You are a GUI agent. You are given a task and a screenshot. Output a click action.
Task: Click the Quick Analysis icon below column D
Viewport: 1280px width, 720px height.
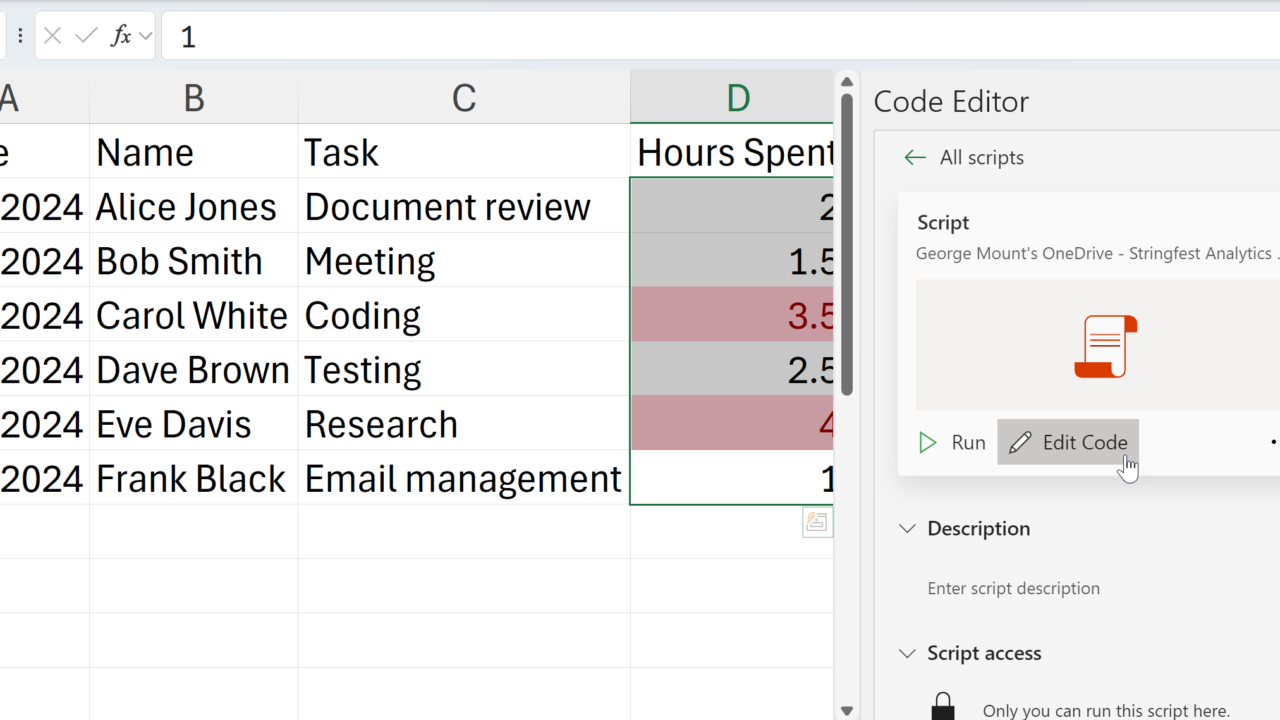point(817,522)
